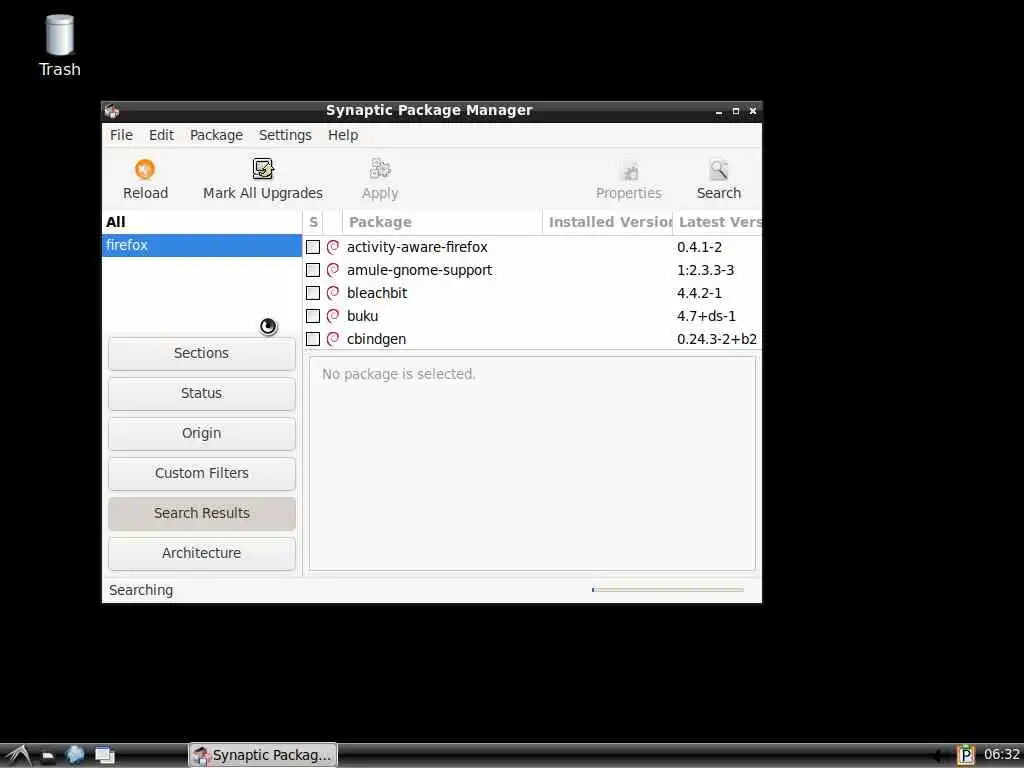The image size is (1024, 768).
Task: Click the Architecture filter button
Action: pos(202,553)
